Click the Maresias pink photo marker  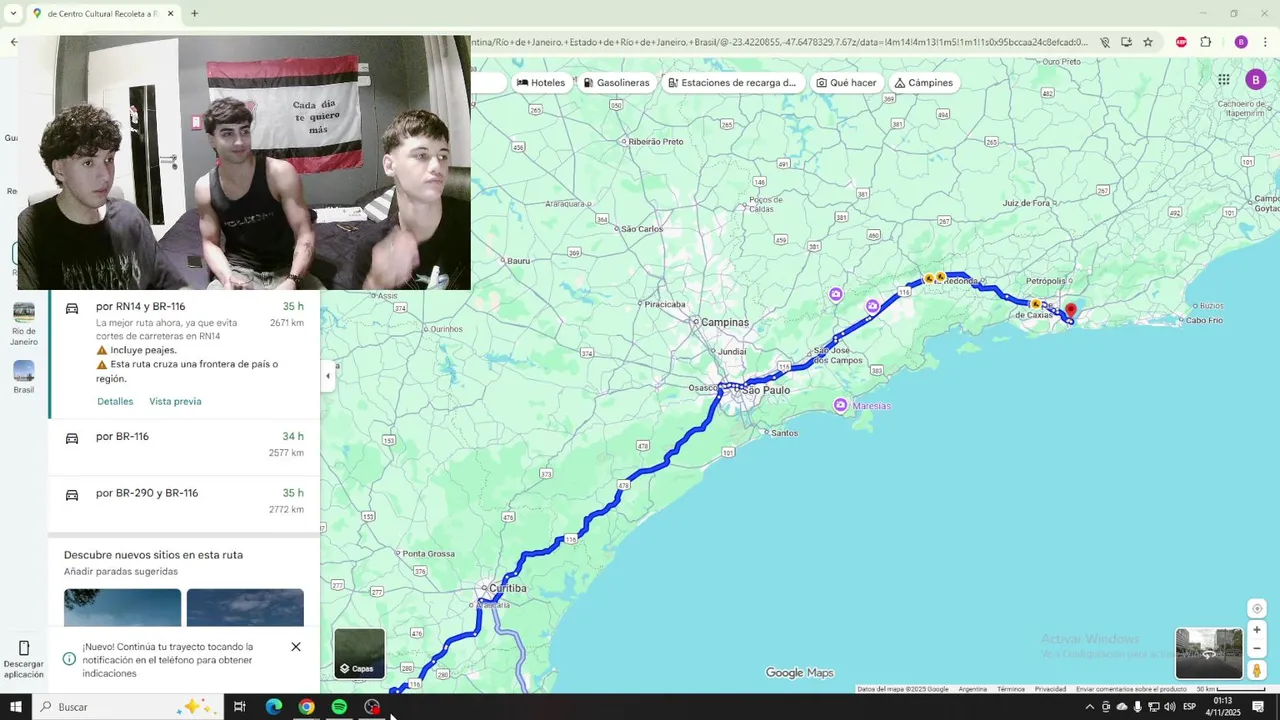(840, 405)
